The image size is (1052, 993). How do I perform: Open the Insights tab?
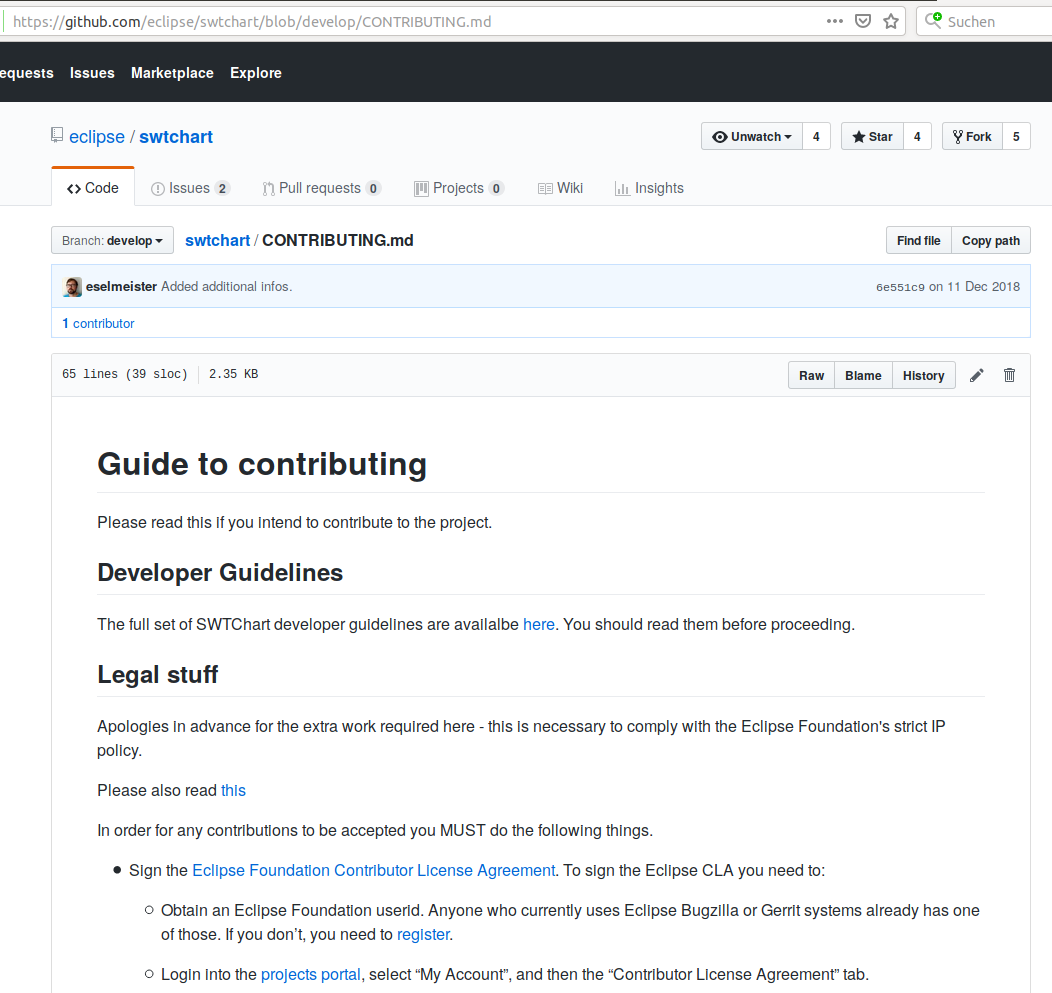click(x=649, y=188)
